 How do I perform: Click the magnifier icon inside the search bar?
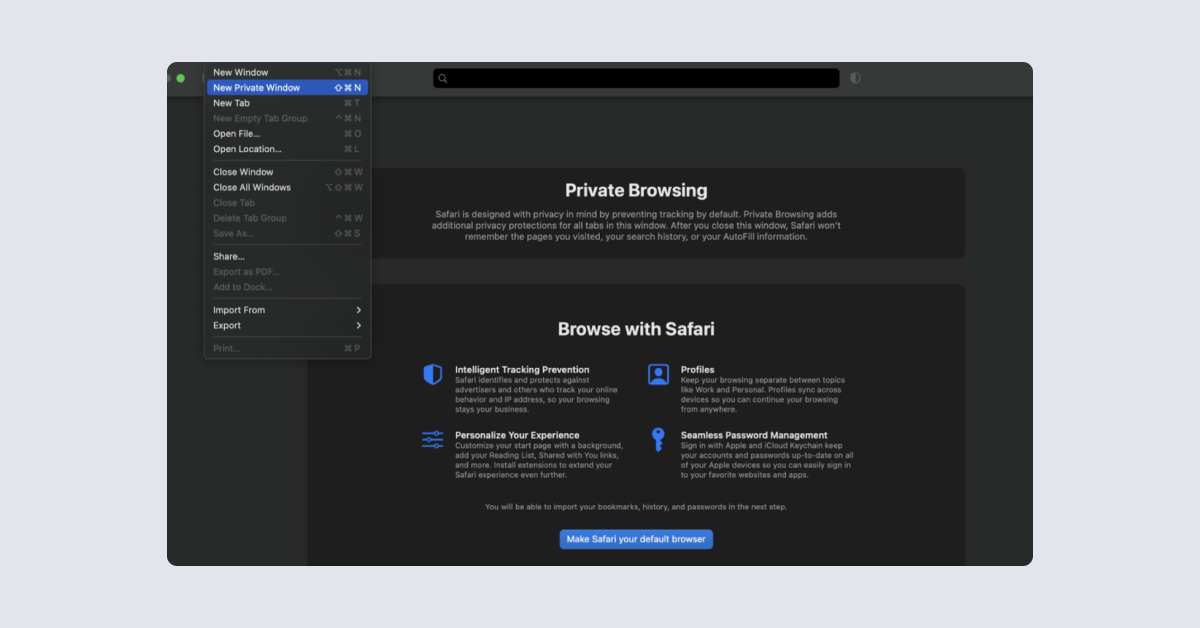point(443,77)
